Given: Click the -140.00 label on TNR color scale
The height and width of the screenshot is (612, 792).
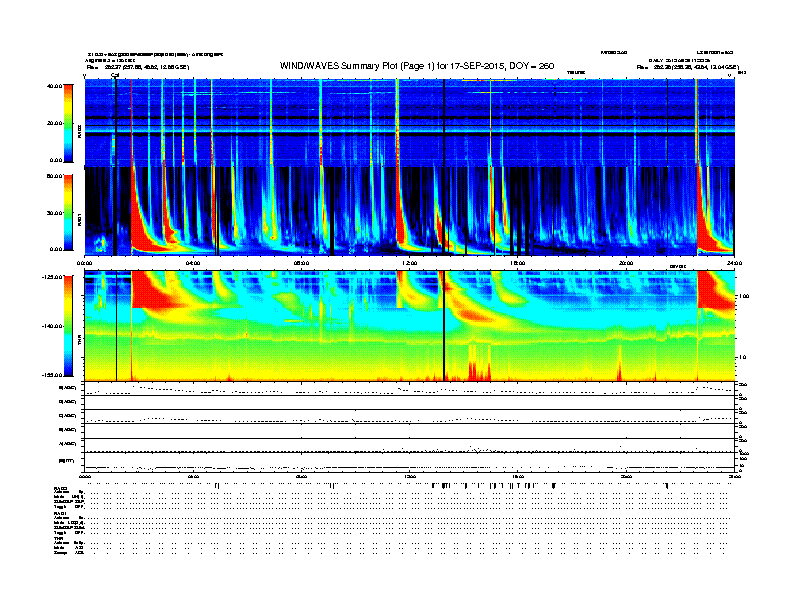Looking at the screenshot, I should pos(52,326).
